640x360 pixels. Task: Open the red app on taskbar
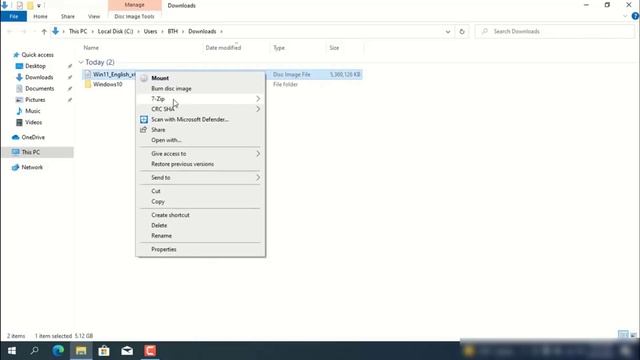coord(150,351)
